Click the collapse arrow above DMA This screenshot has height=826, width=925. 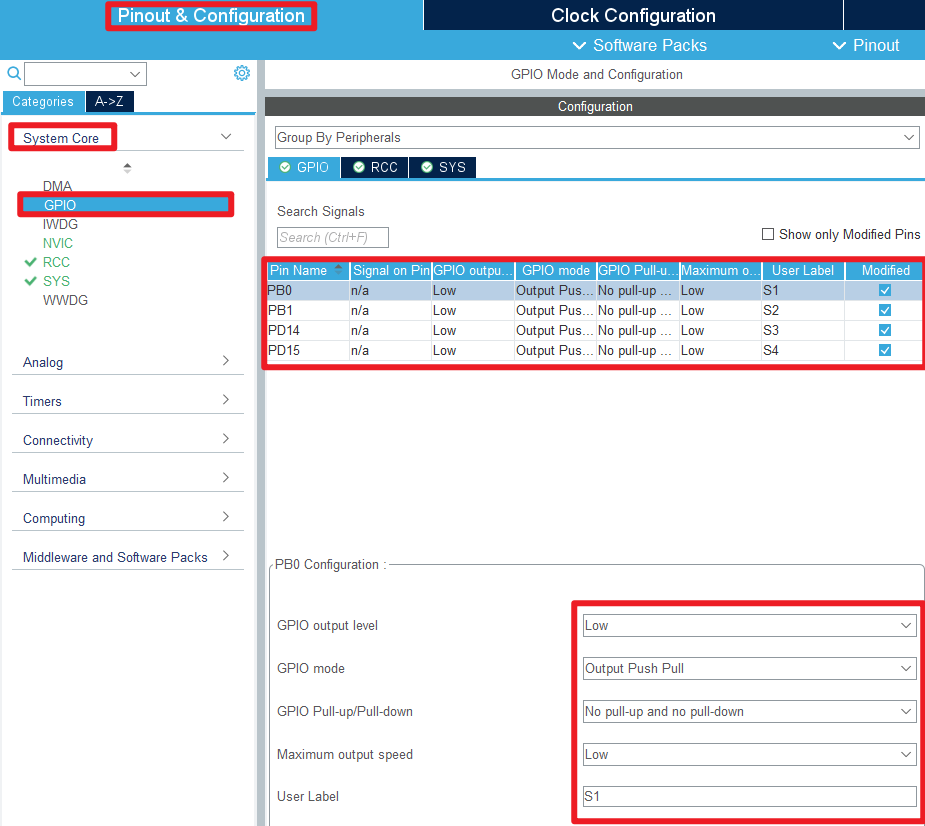point(127,168)
